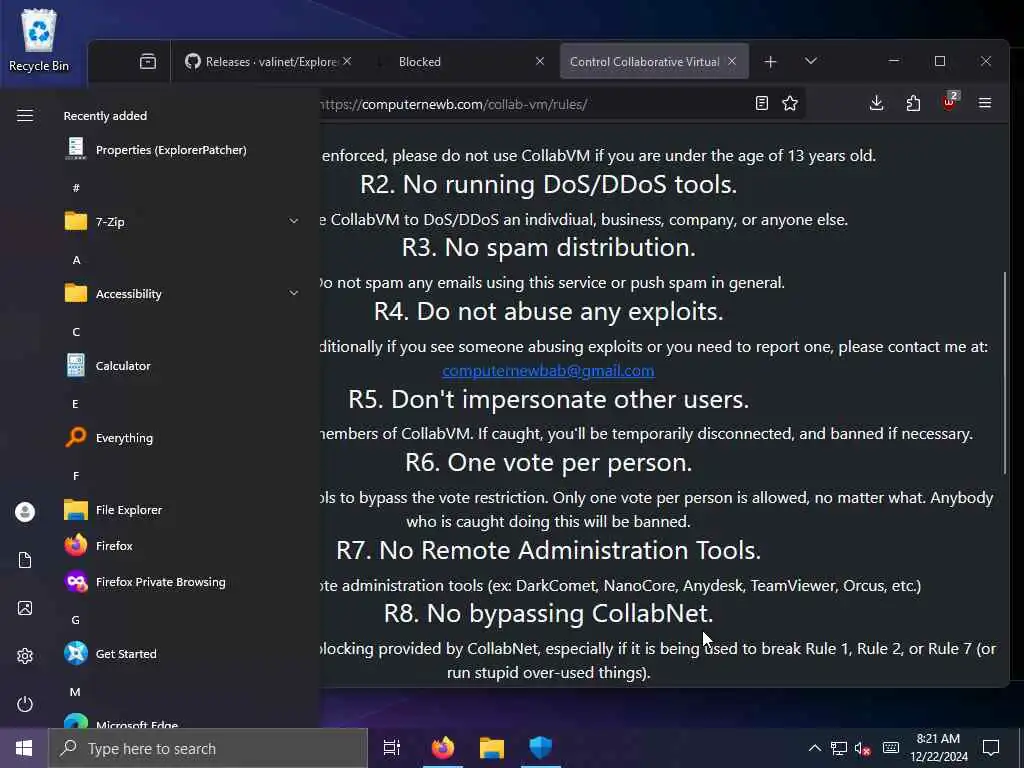Click the Power button in Start
1024x768 pixels.
point(25,703)
